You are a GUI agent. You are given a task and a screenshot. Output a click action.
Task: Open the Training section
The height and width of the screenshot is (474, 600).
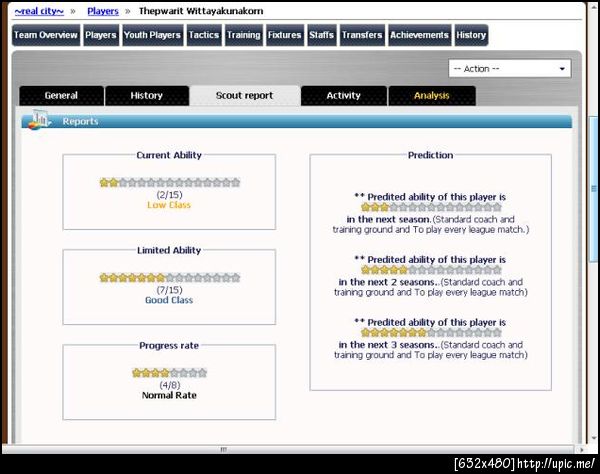(244, 35)
